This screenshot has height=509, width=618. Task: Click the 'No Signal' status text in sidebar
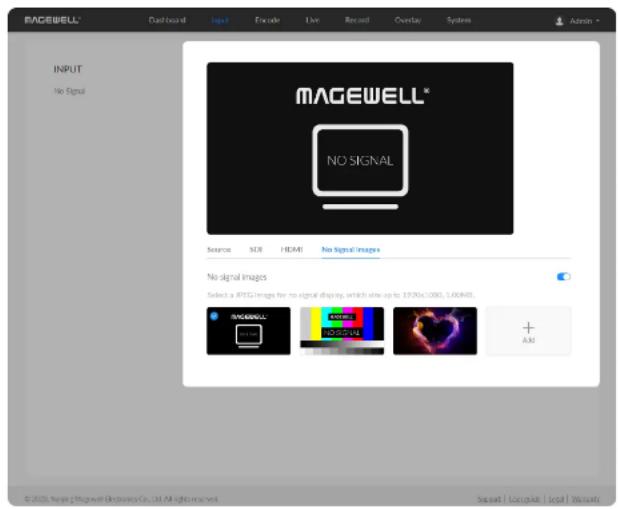69,91
